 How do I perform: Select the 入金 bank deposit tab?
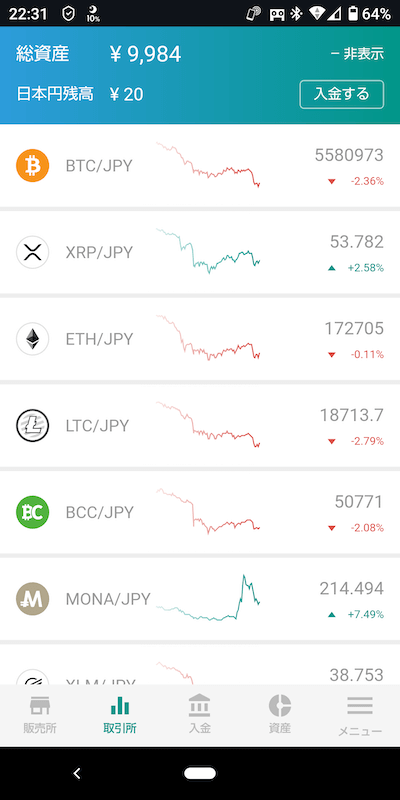click(x=199, y=715)
